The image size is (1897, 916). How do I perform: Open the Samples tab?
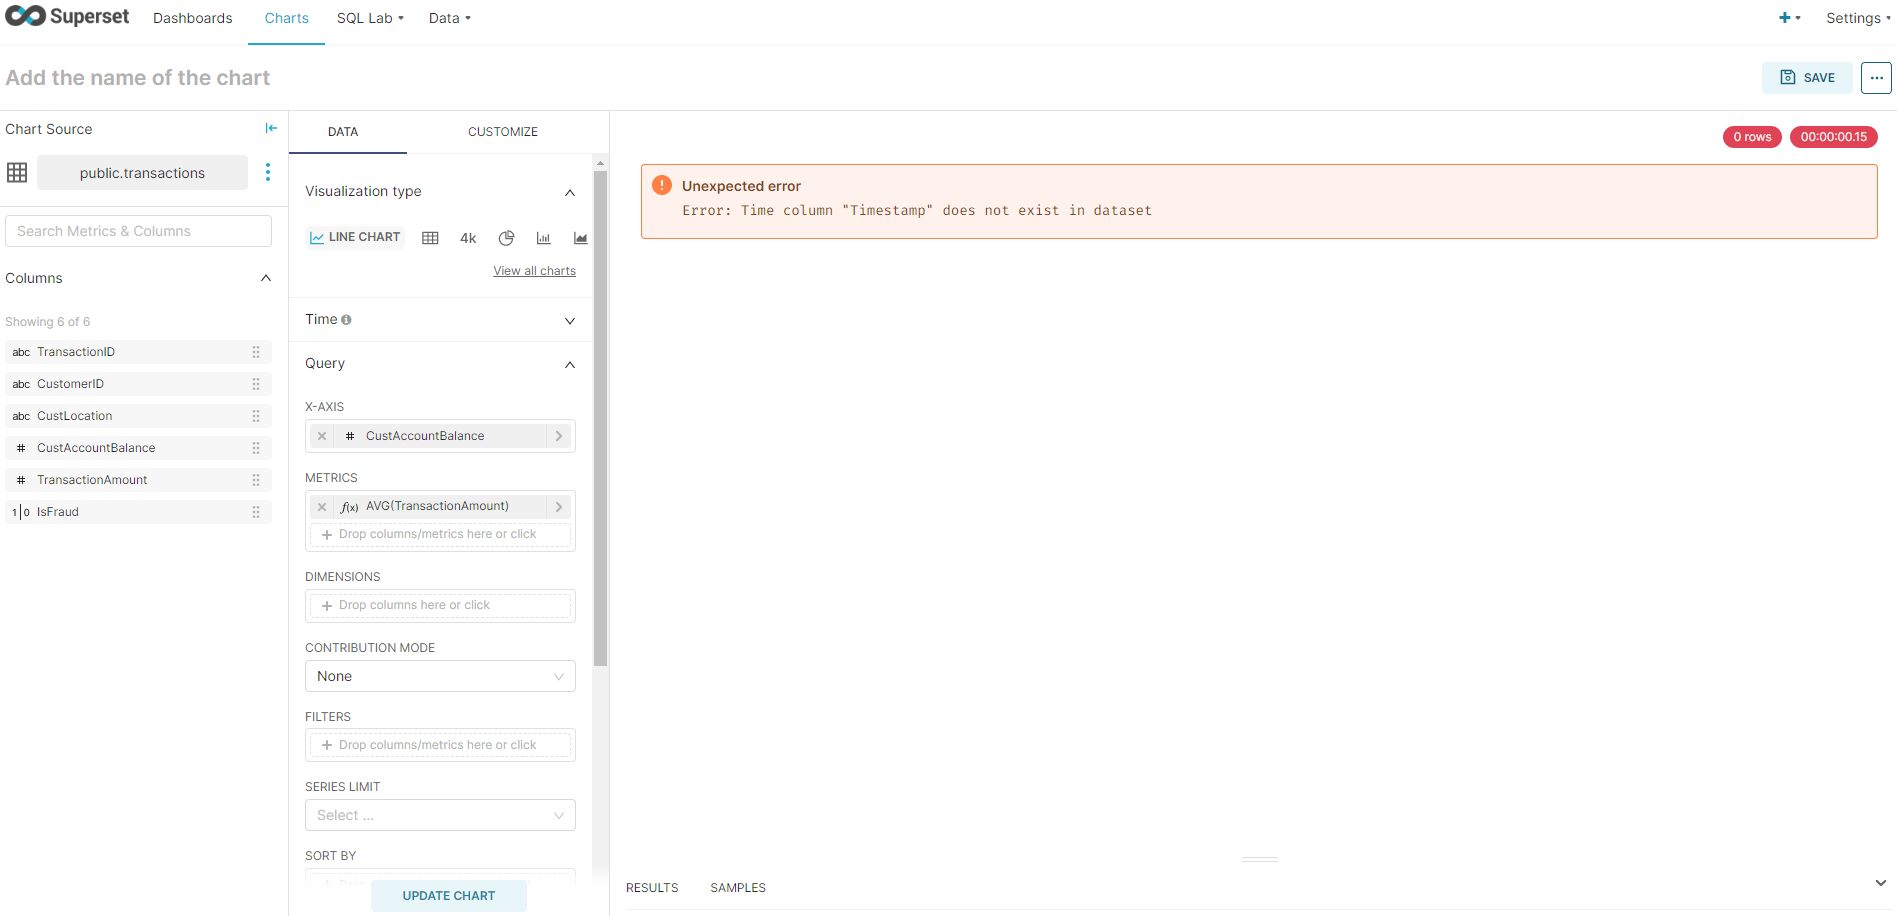tap(738, 888)
